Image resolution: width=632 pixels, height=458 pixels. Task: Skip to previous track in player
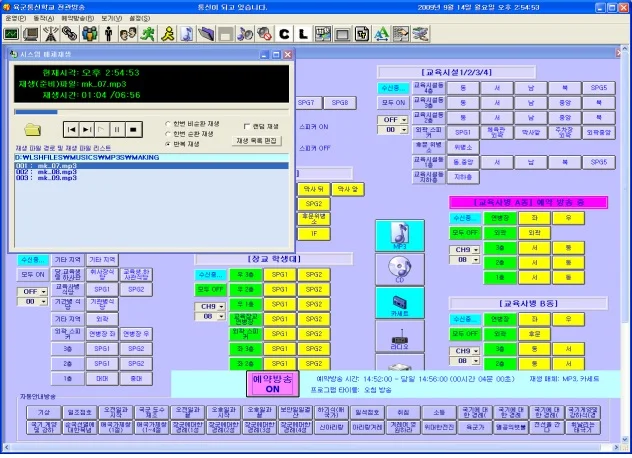(71, 130)
